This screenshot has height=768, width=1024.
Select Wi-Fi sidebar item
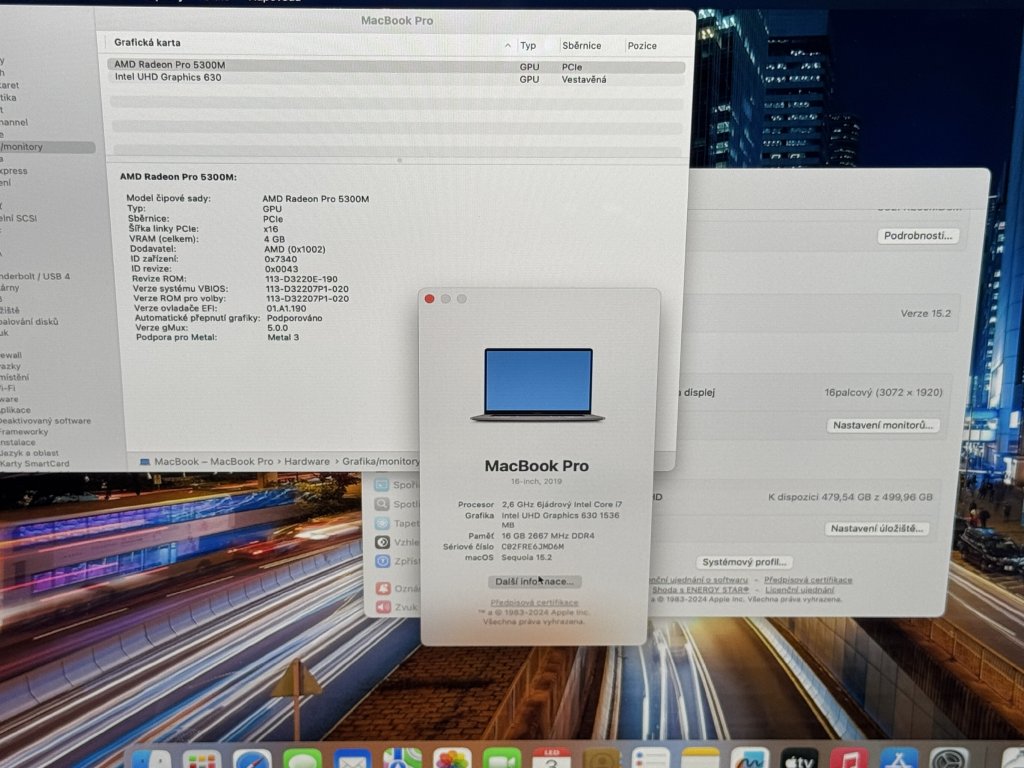pos(8,388)
